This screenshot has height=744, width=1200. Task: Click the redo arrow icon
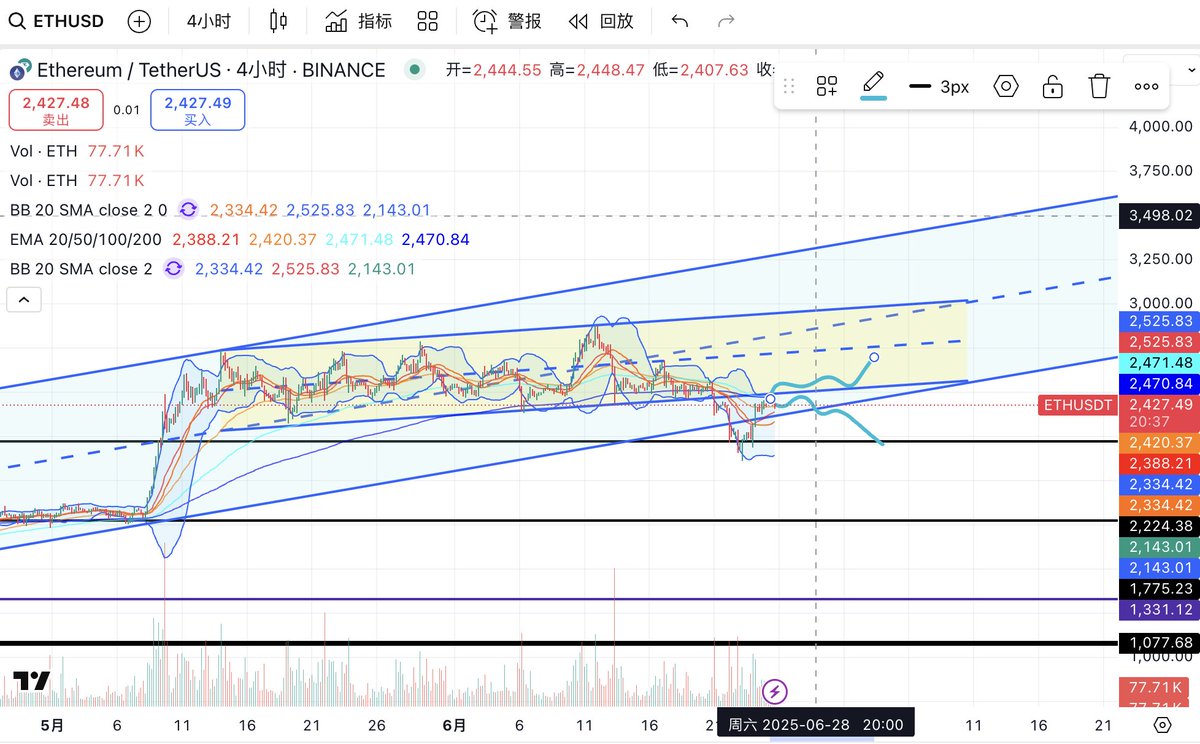pos(727,21)
